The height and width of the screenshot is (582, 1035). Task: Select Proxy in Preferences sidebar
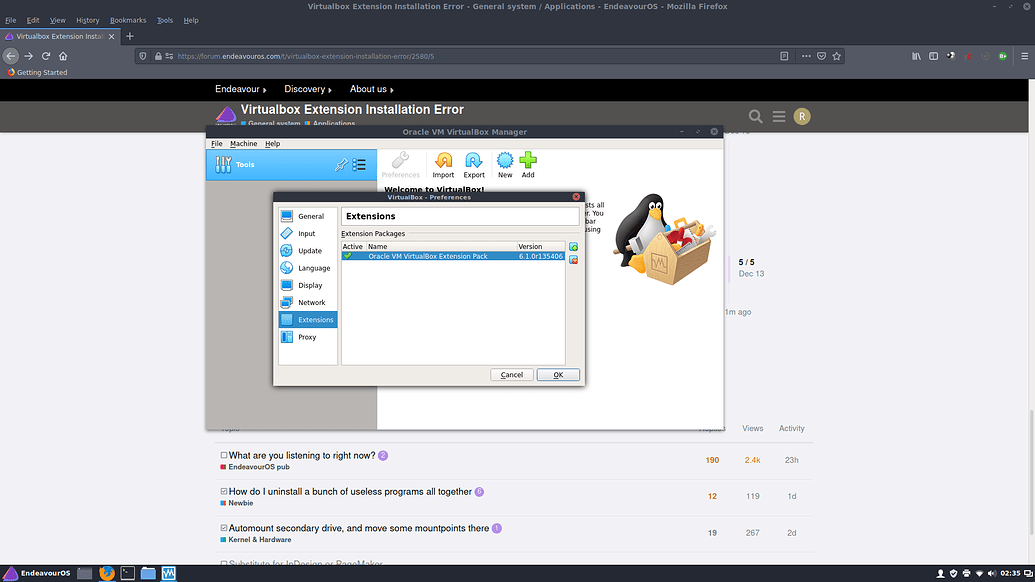point(308,337)
